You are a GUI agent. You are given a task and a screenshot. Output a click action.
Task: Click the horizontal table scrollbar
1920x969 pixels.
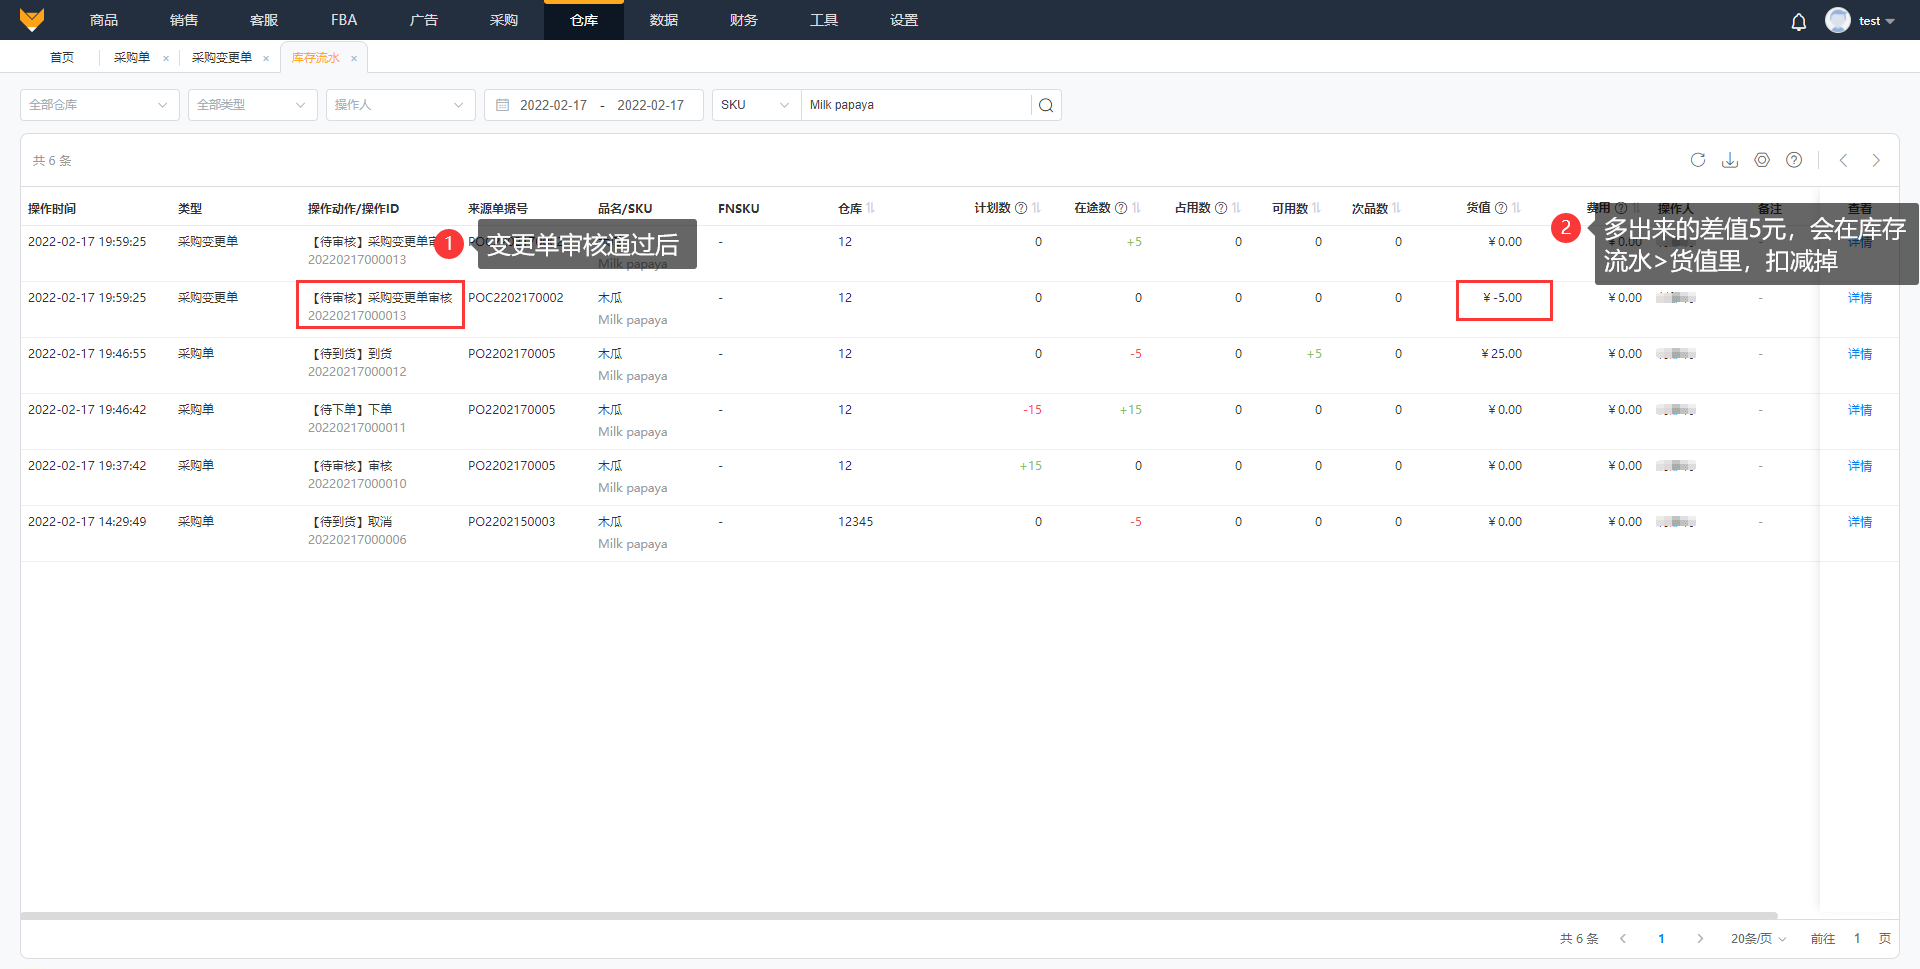click(898, 915)
